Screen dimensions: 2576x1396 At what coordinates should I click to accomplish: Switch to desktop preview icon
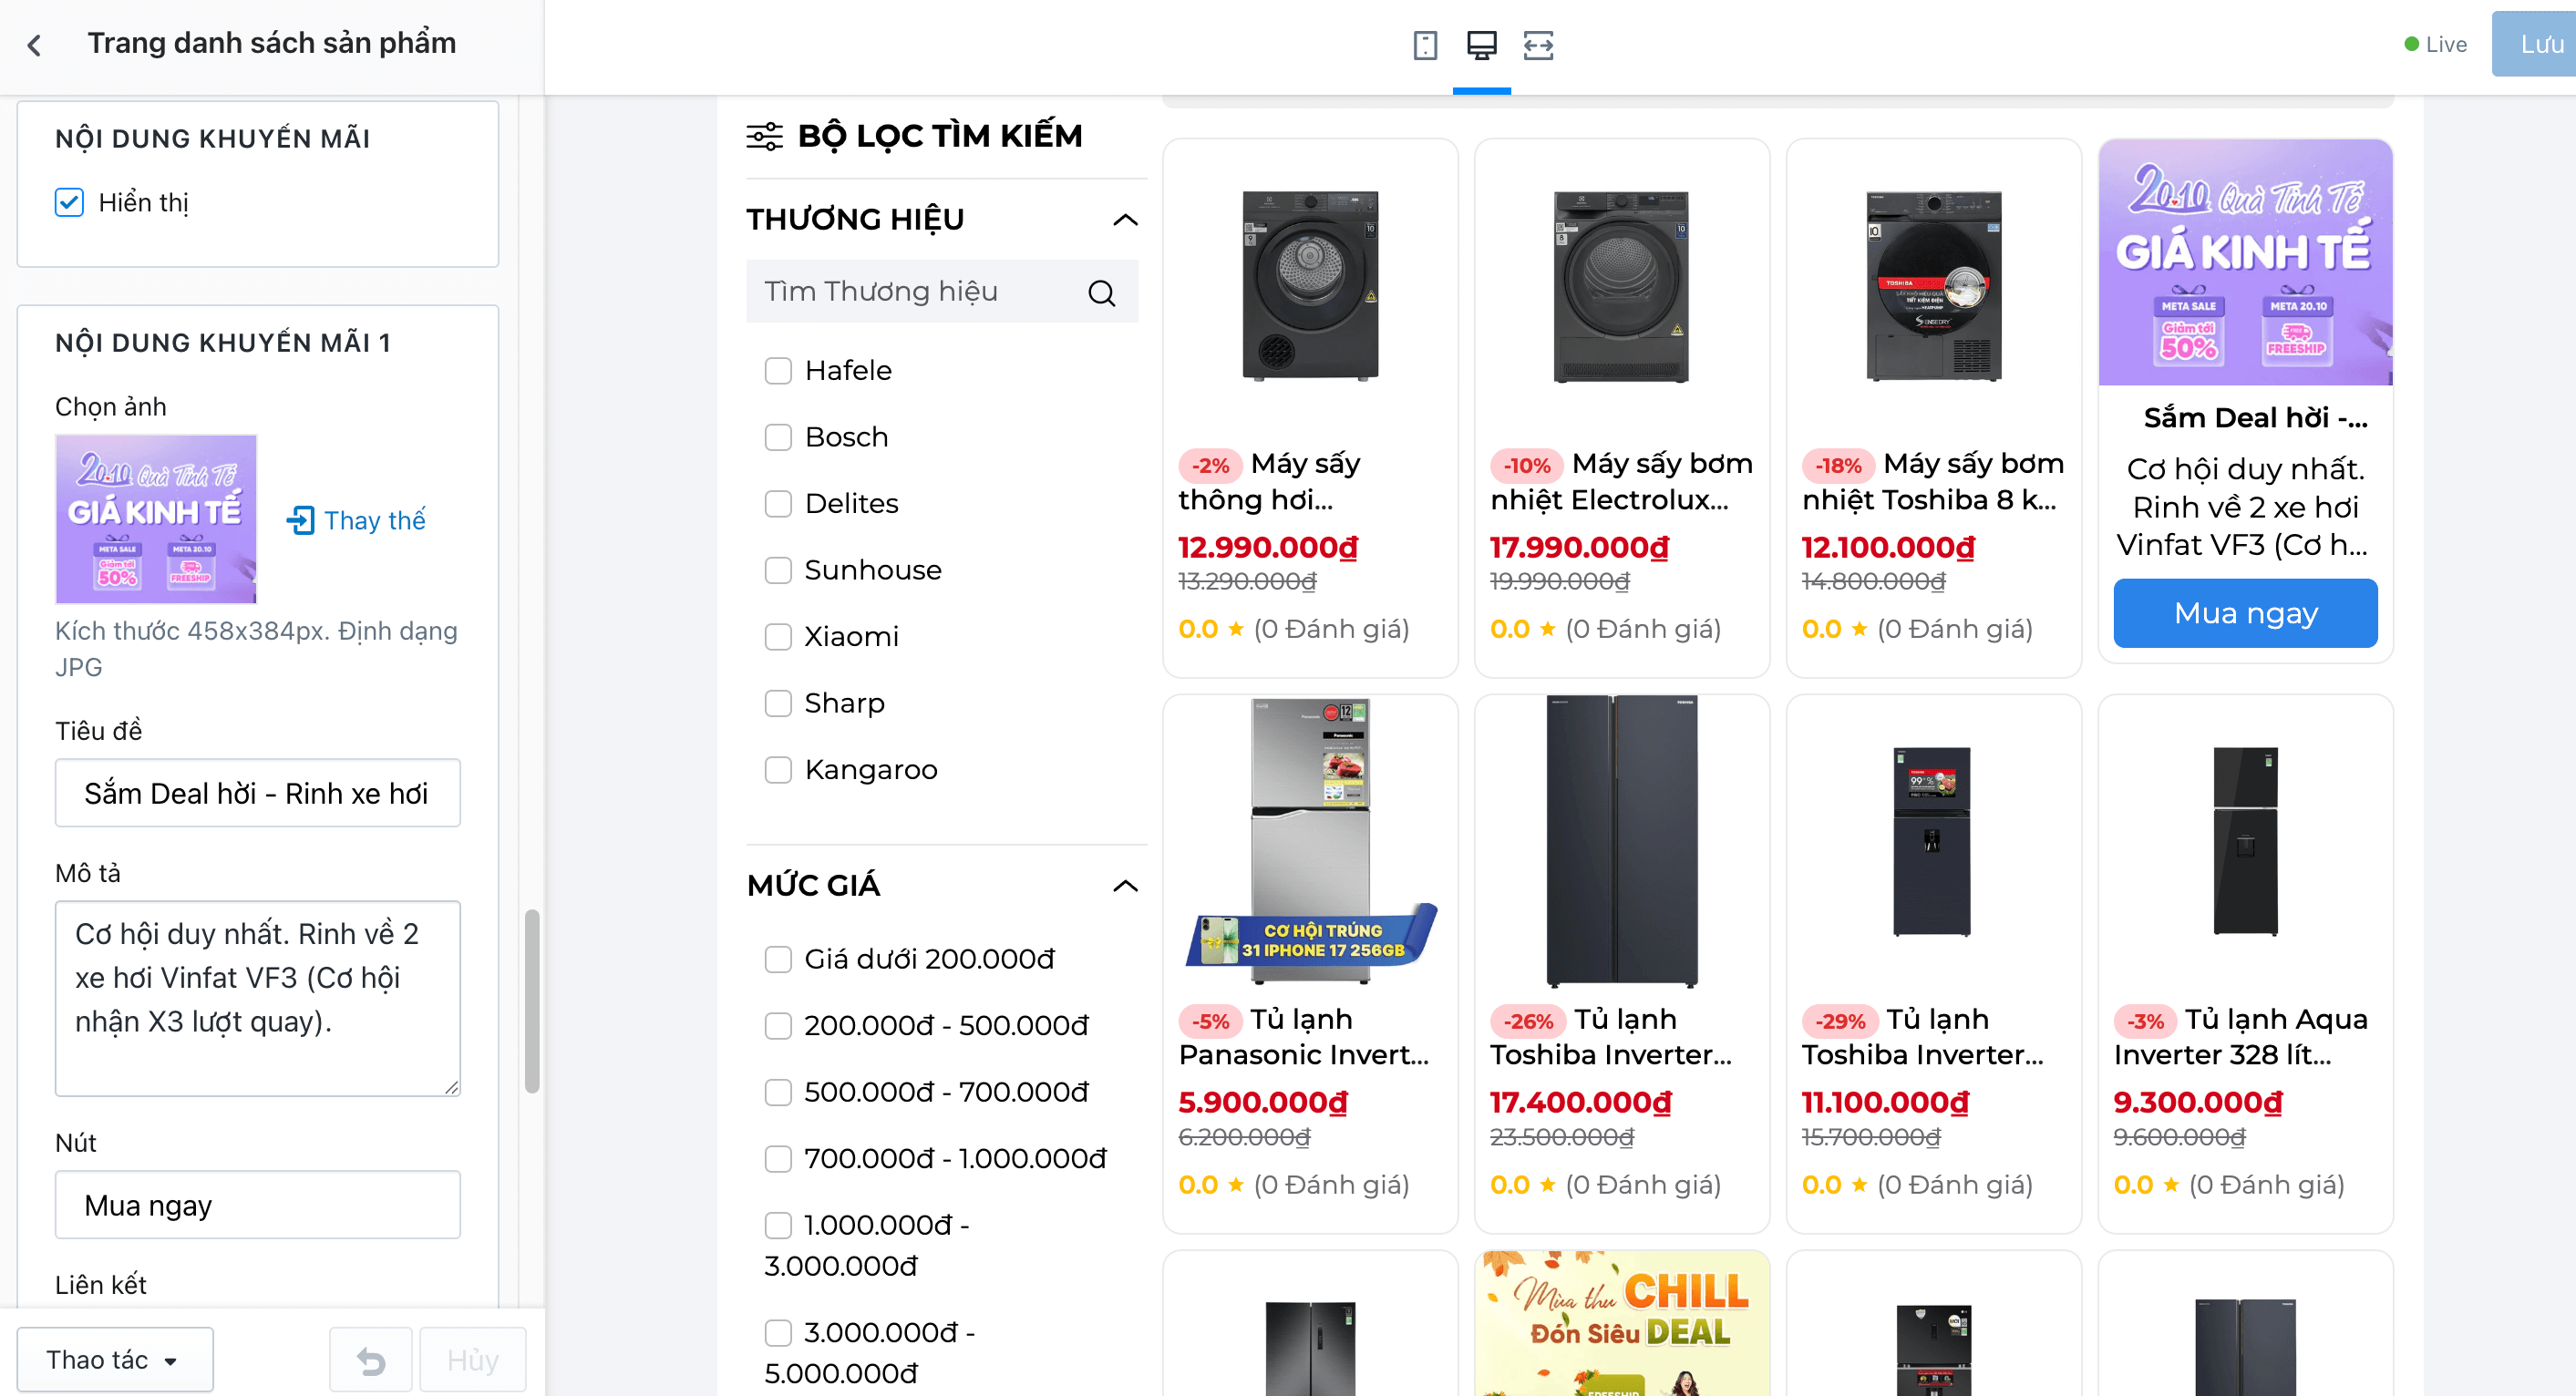[x=1481, y=45]
